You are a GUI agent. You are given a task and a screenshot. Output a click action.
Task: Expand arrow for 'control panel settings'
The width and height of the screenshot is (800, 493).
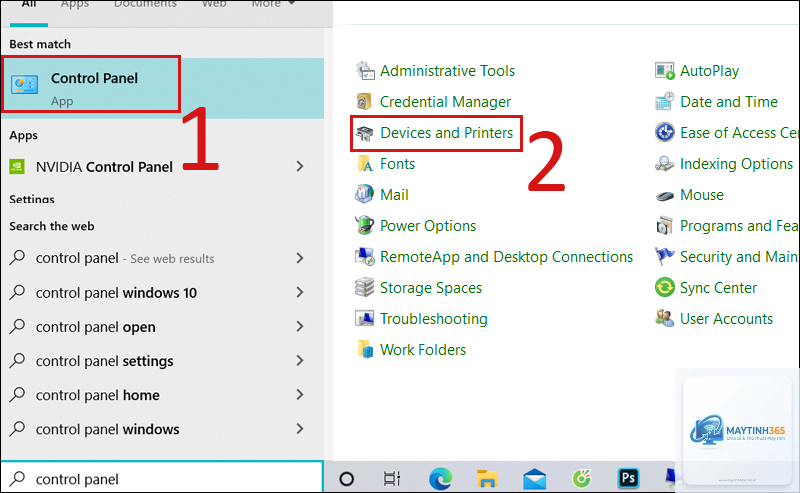(300, 361)
